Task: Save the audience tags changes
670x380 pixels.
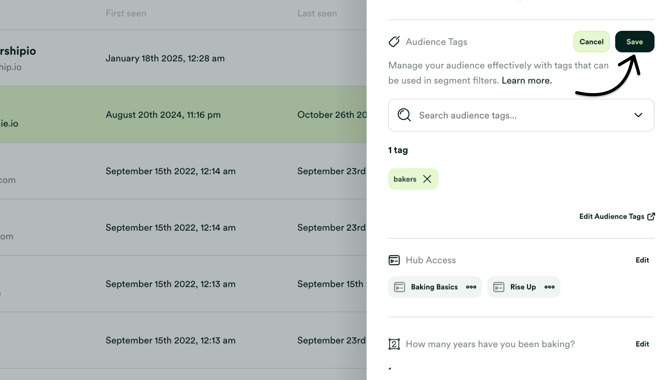Action: click(x=635, y=41)
